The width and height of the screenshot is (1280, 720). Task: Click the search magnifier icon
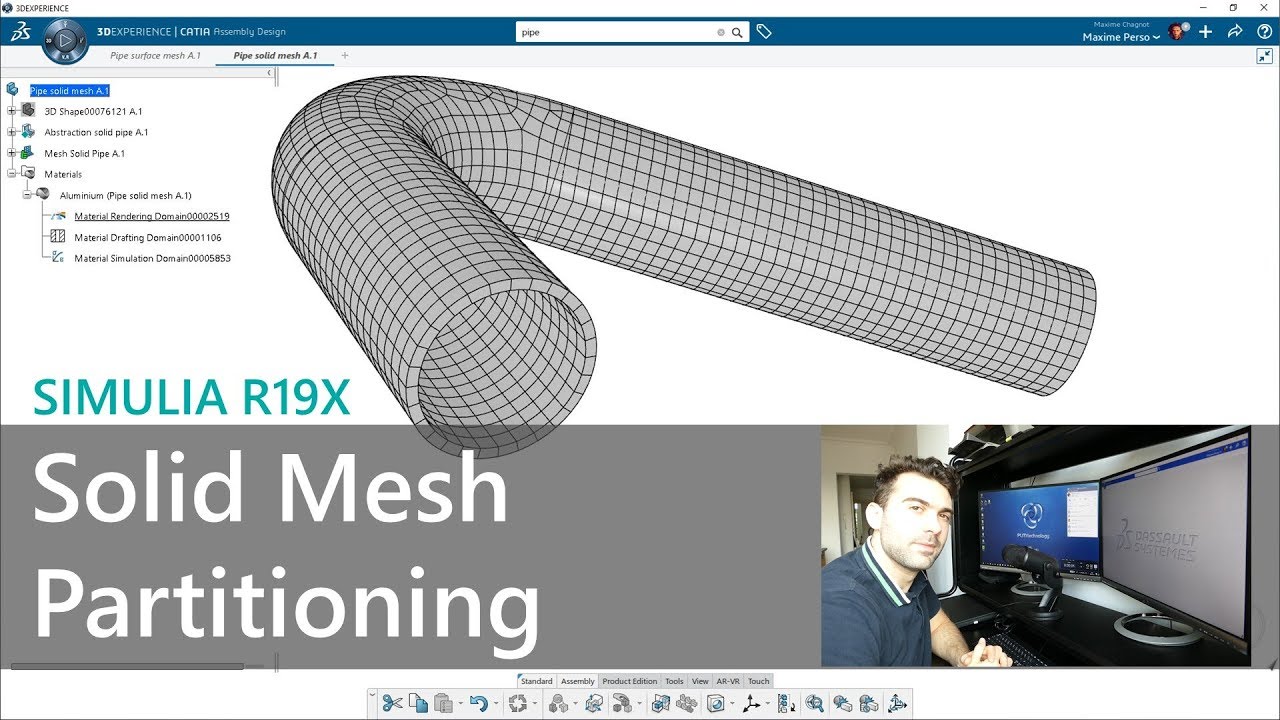pos(737,32)
